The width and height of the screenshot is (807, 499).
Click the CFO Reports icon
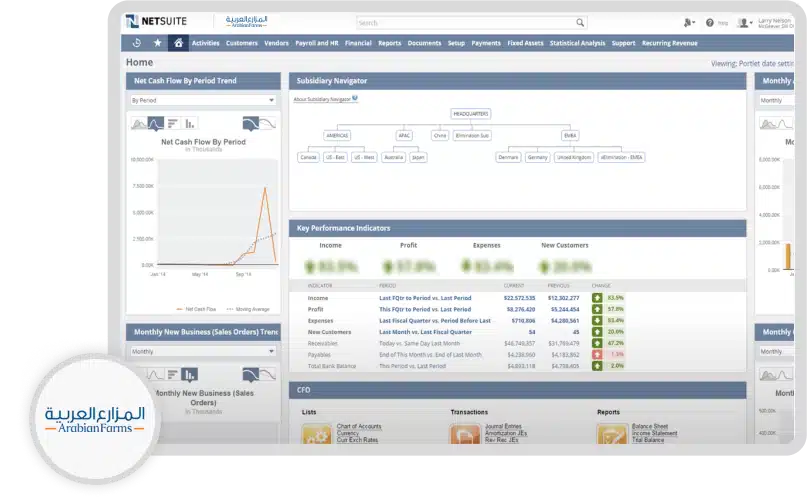click(611, 435)
